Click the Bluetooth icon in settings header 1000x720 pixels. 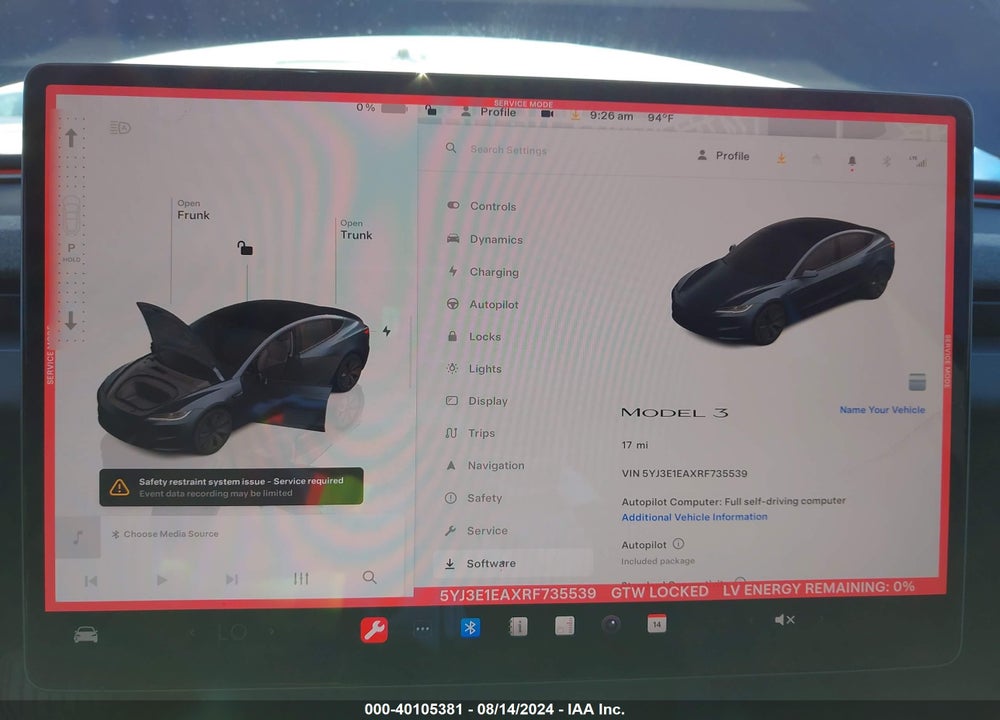(886, 161)
